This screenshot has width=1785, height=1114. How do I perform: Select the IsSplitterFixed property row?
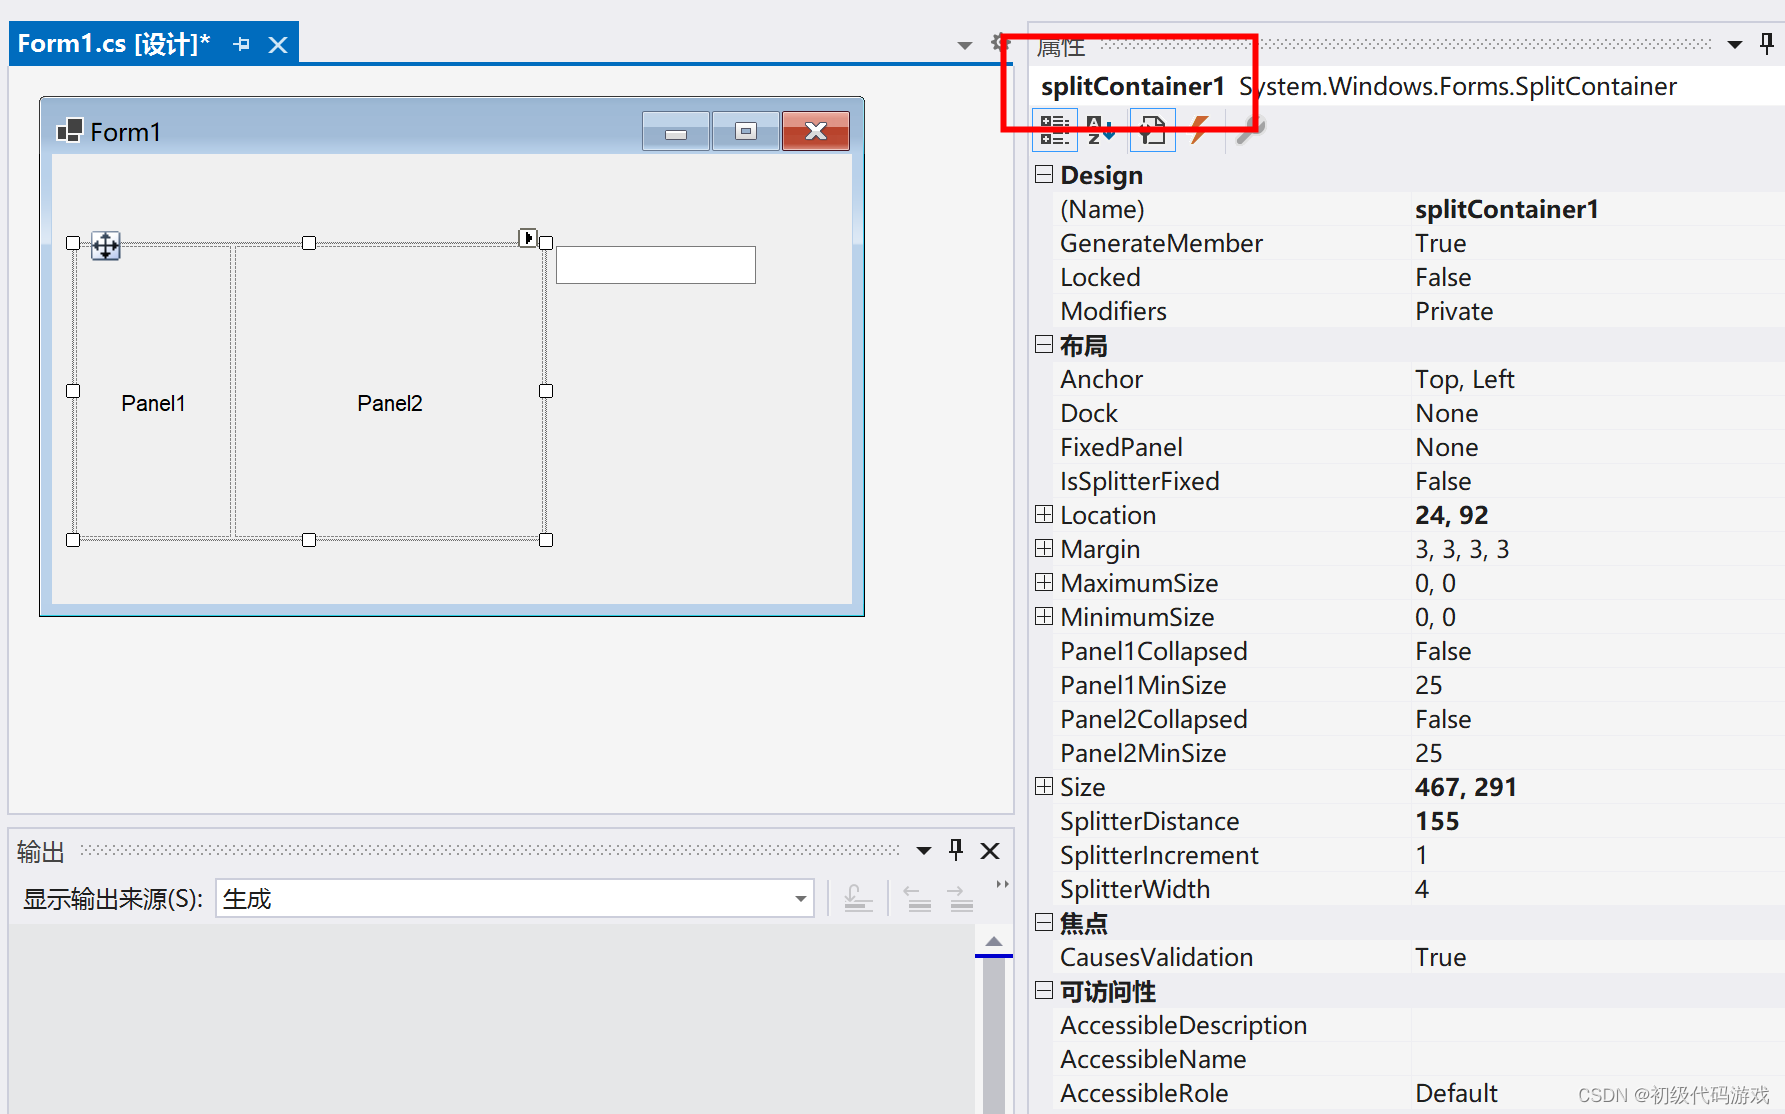point(1139,481)
